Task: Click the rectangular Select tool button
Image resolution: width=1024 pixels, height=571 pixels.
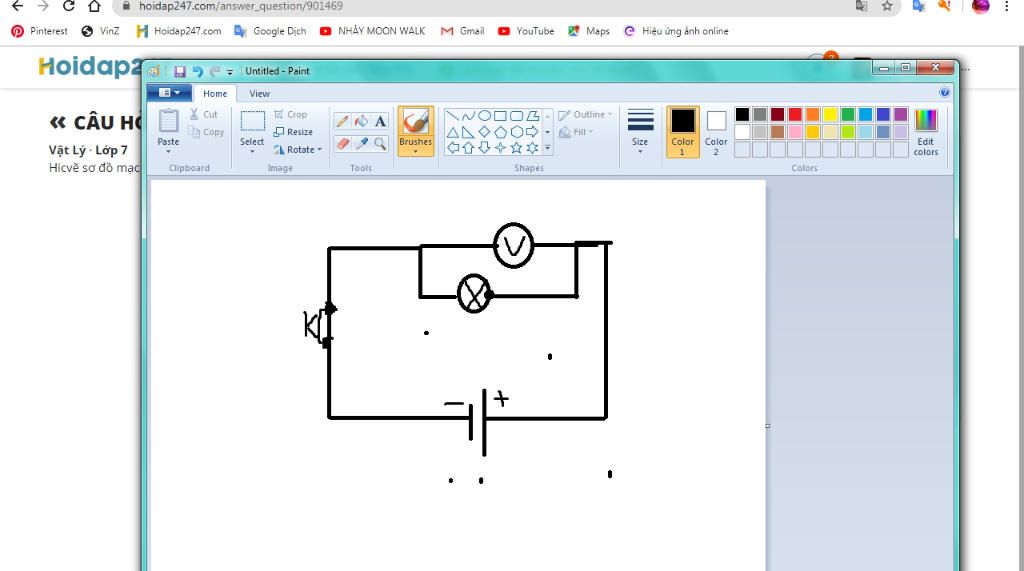Action: coord(252,122)
